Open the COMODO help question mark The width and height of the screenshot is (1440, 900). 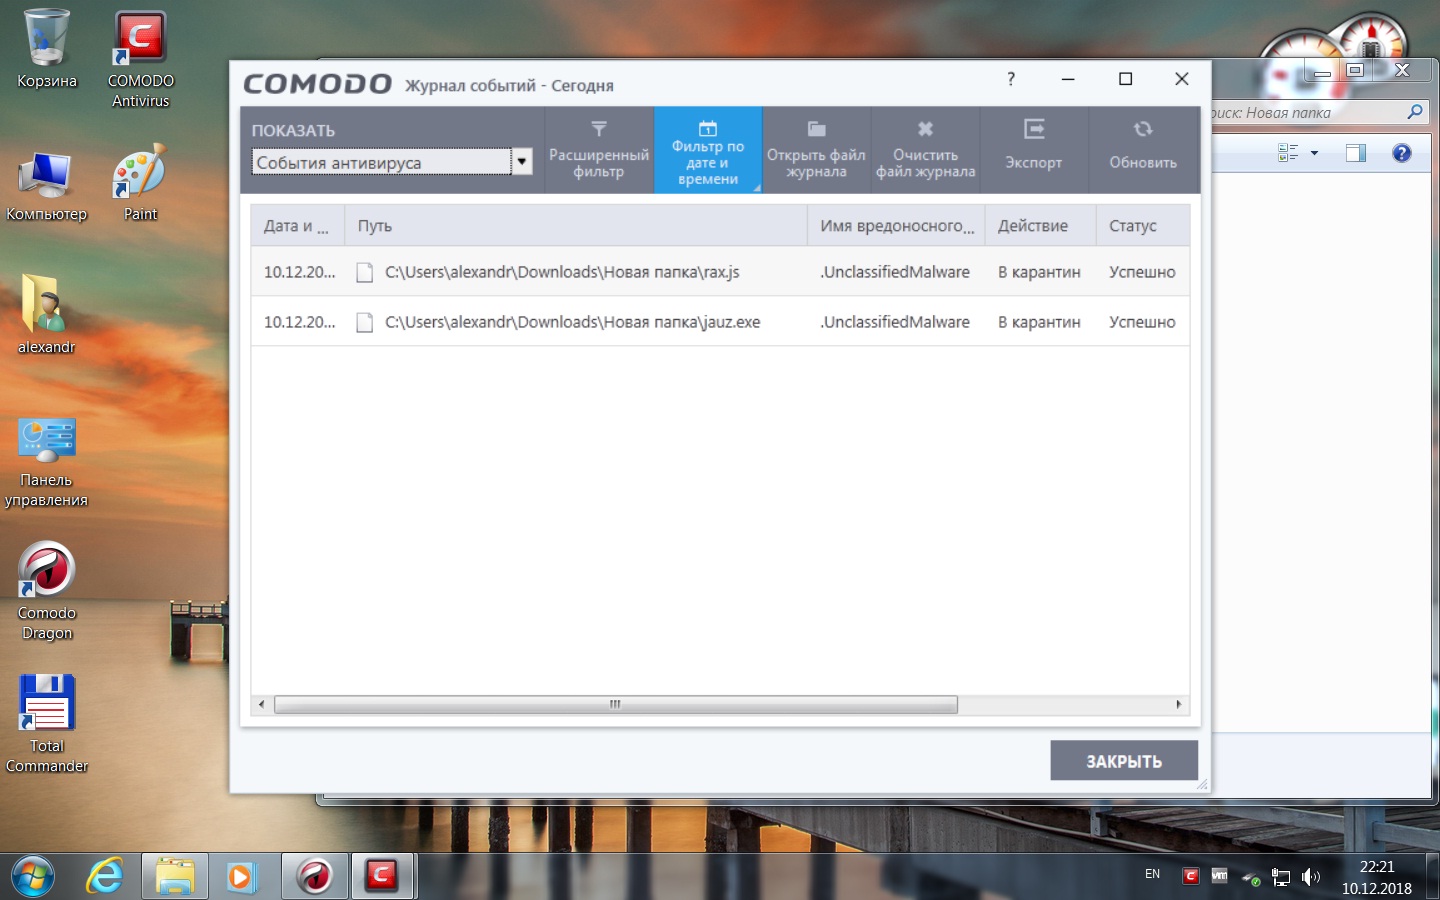point(1011,79)
